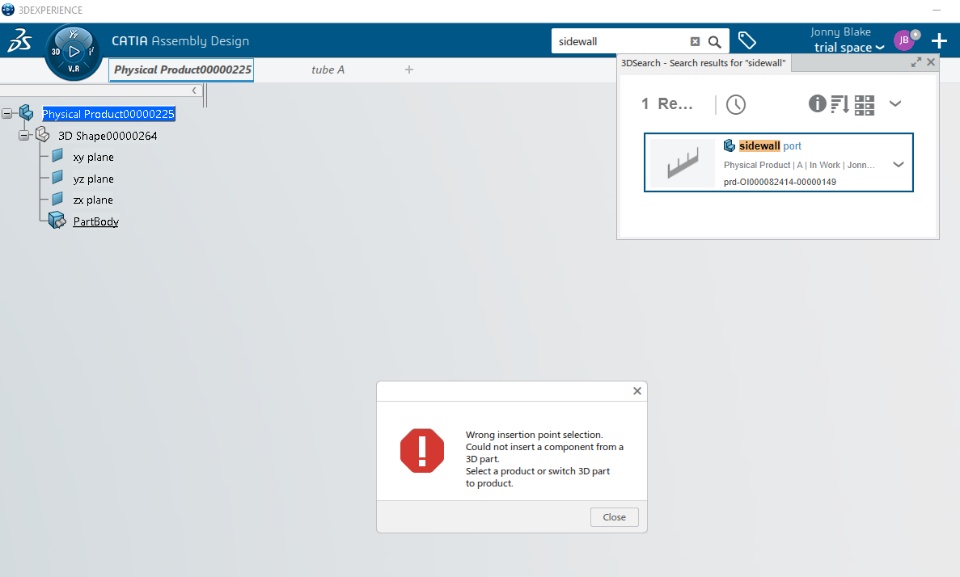The width and height of the screenshot is (960, 577).
Task: Clear the sidewall search text
Action: [695, 42]
